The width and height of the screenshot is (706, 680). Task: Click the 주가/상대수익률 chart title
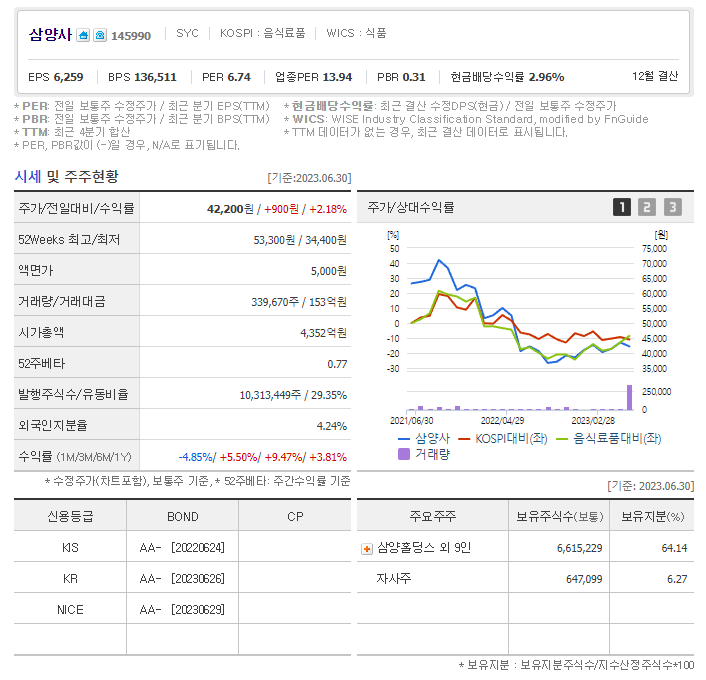[x=411, y=207]
